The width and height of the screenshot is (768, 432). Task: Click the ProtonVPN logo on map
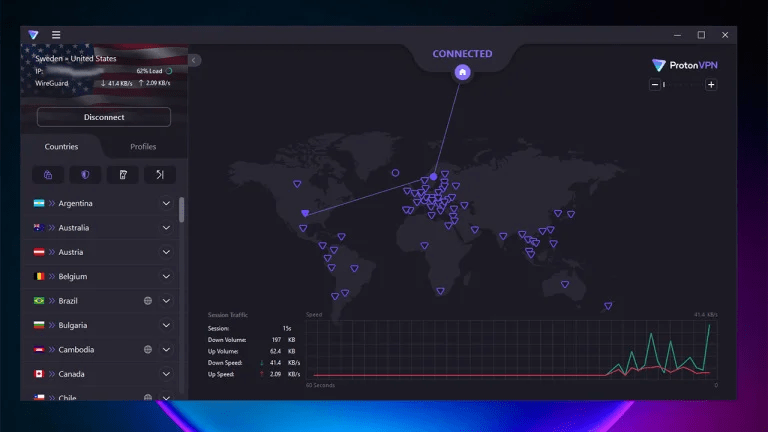coord(685,65)
